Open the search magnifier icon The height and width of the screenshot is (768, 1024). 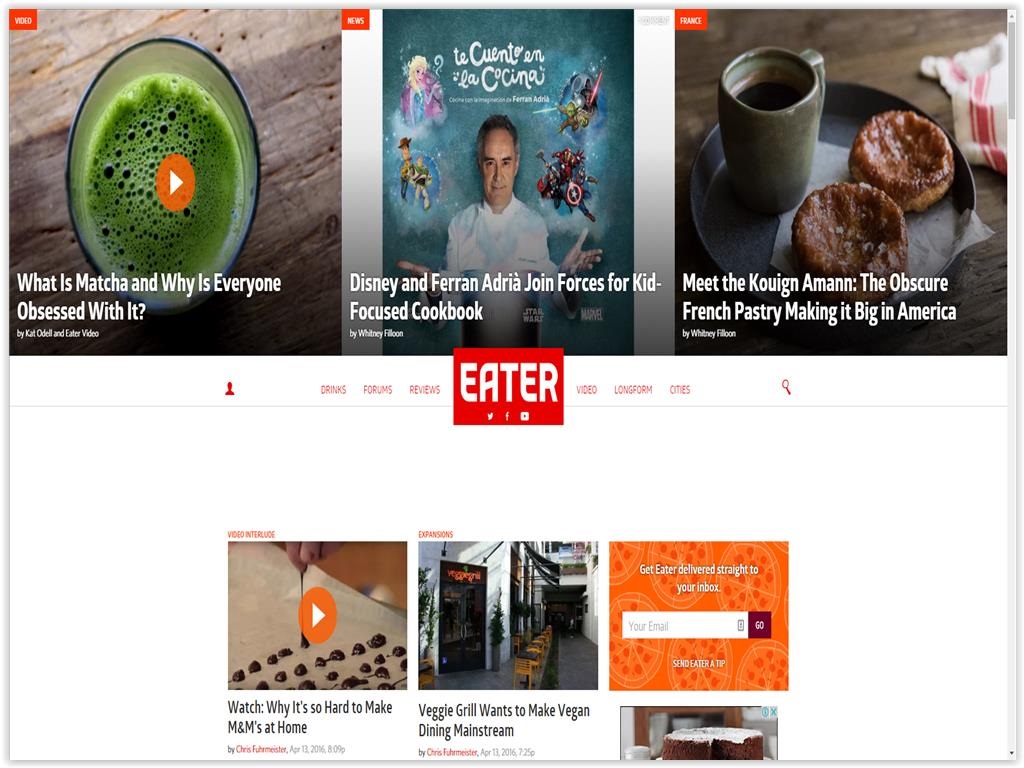click(786, 387)
